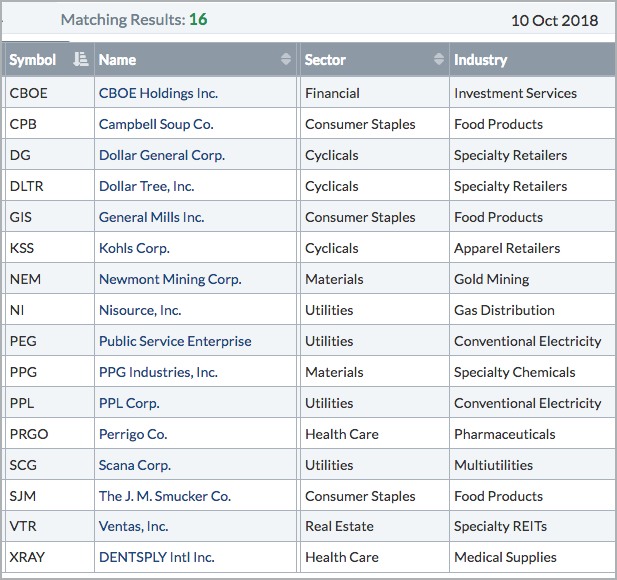
Task: Click the Name column sort arrows
Action: pos(287,60)
